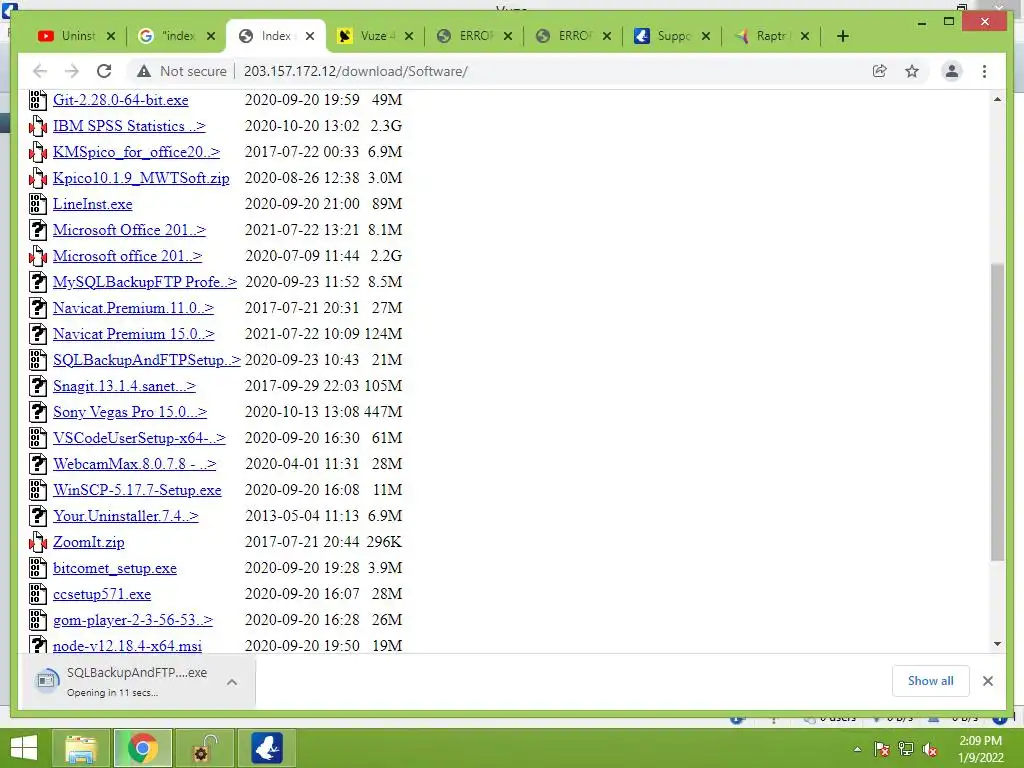
Task: Open the Chrome profile avatar
Action: [x=952, y=71]
